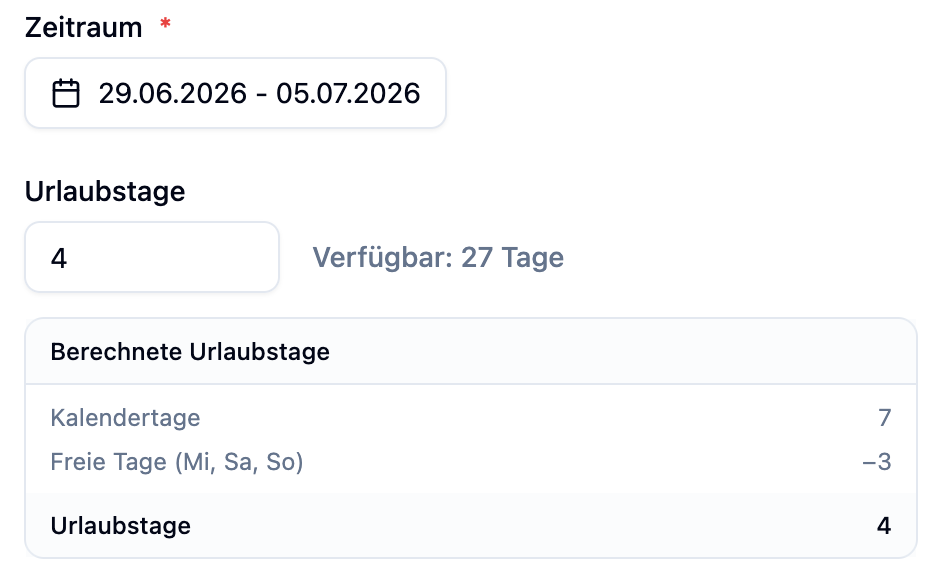Image resolution: width=940 pixels, height=584 pixels.
Task: Click the dash between the two dates
Action: [x=261, y=94]
